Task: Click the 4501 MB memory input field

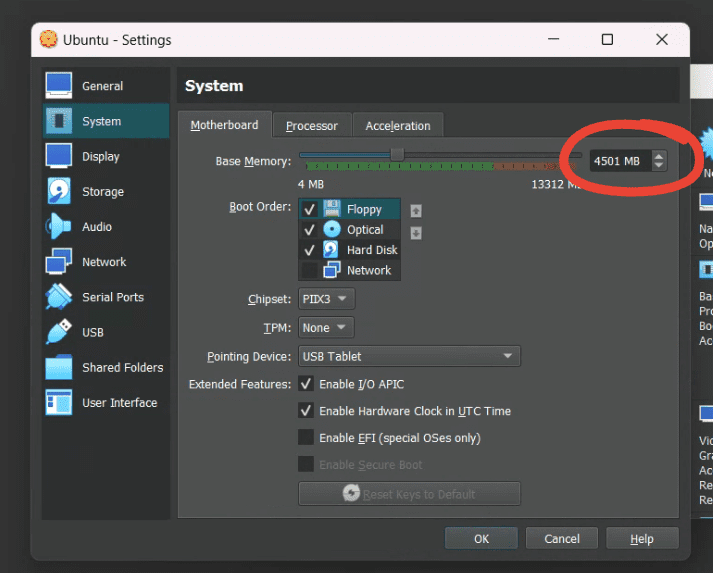Action: point(620,161)
